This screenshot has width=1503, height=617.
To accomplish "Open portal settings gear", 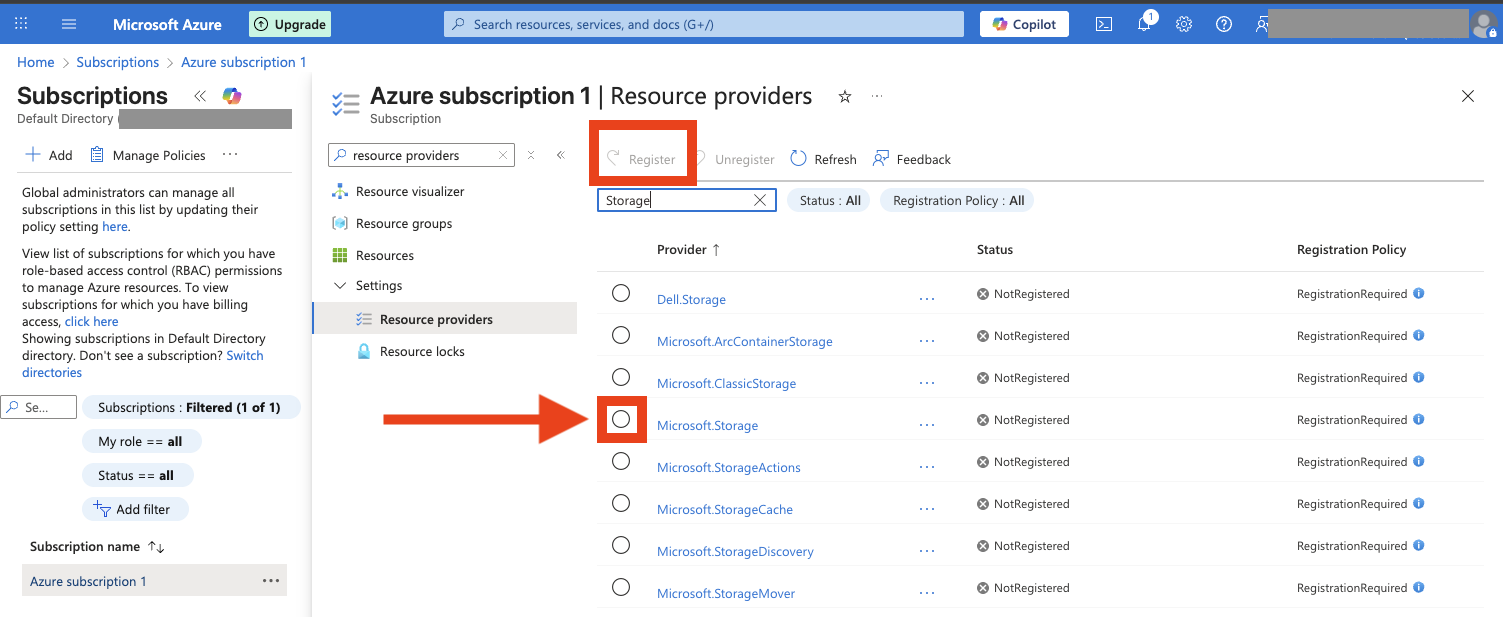I will point(1184,24).
